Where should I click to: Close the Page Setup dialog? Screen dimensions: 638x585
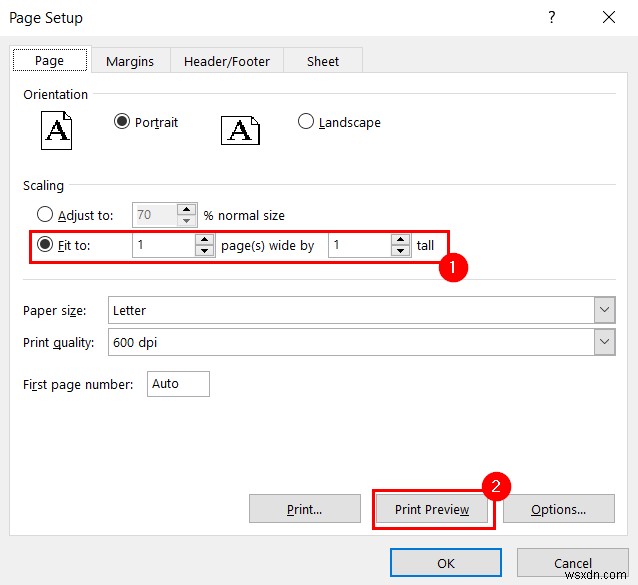pos(609,17)
